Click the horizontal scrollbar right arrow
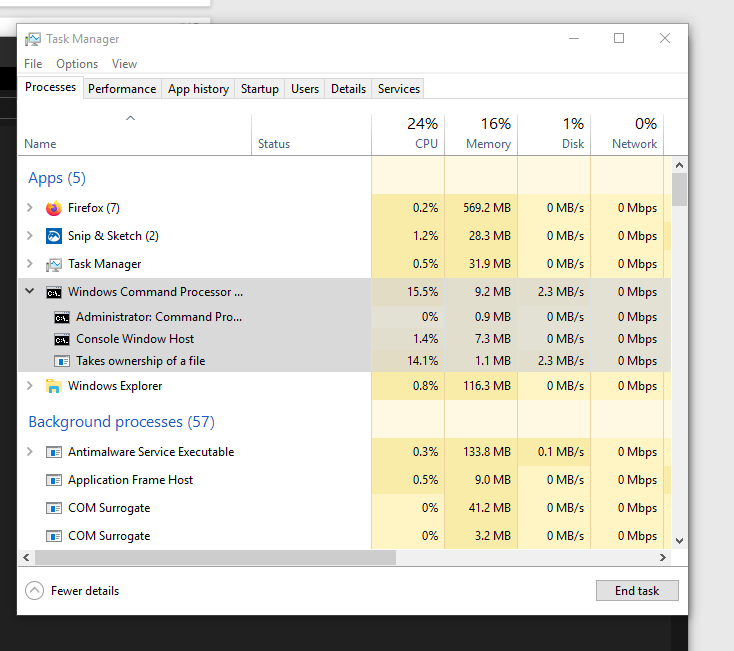The image size is (734, 651). pyautogui.click(x=663, y=557)
